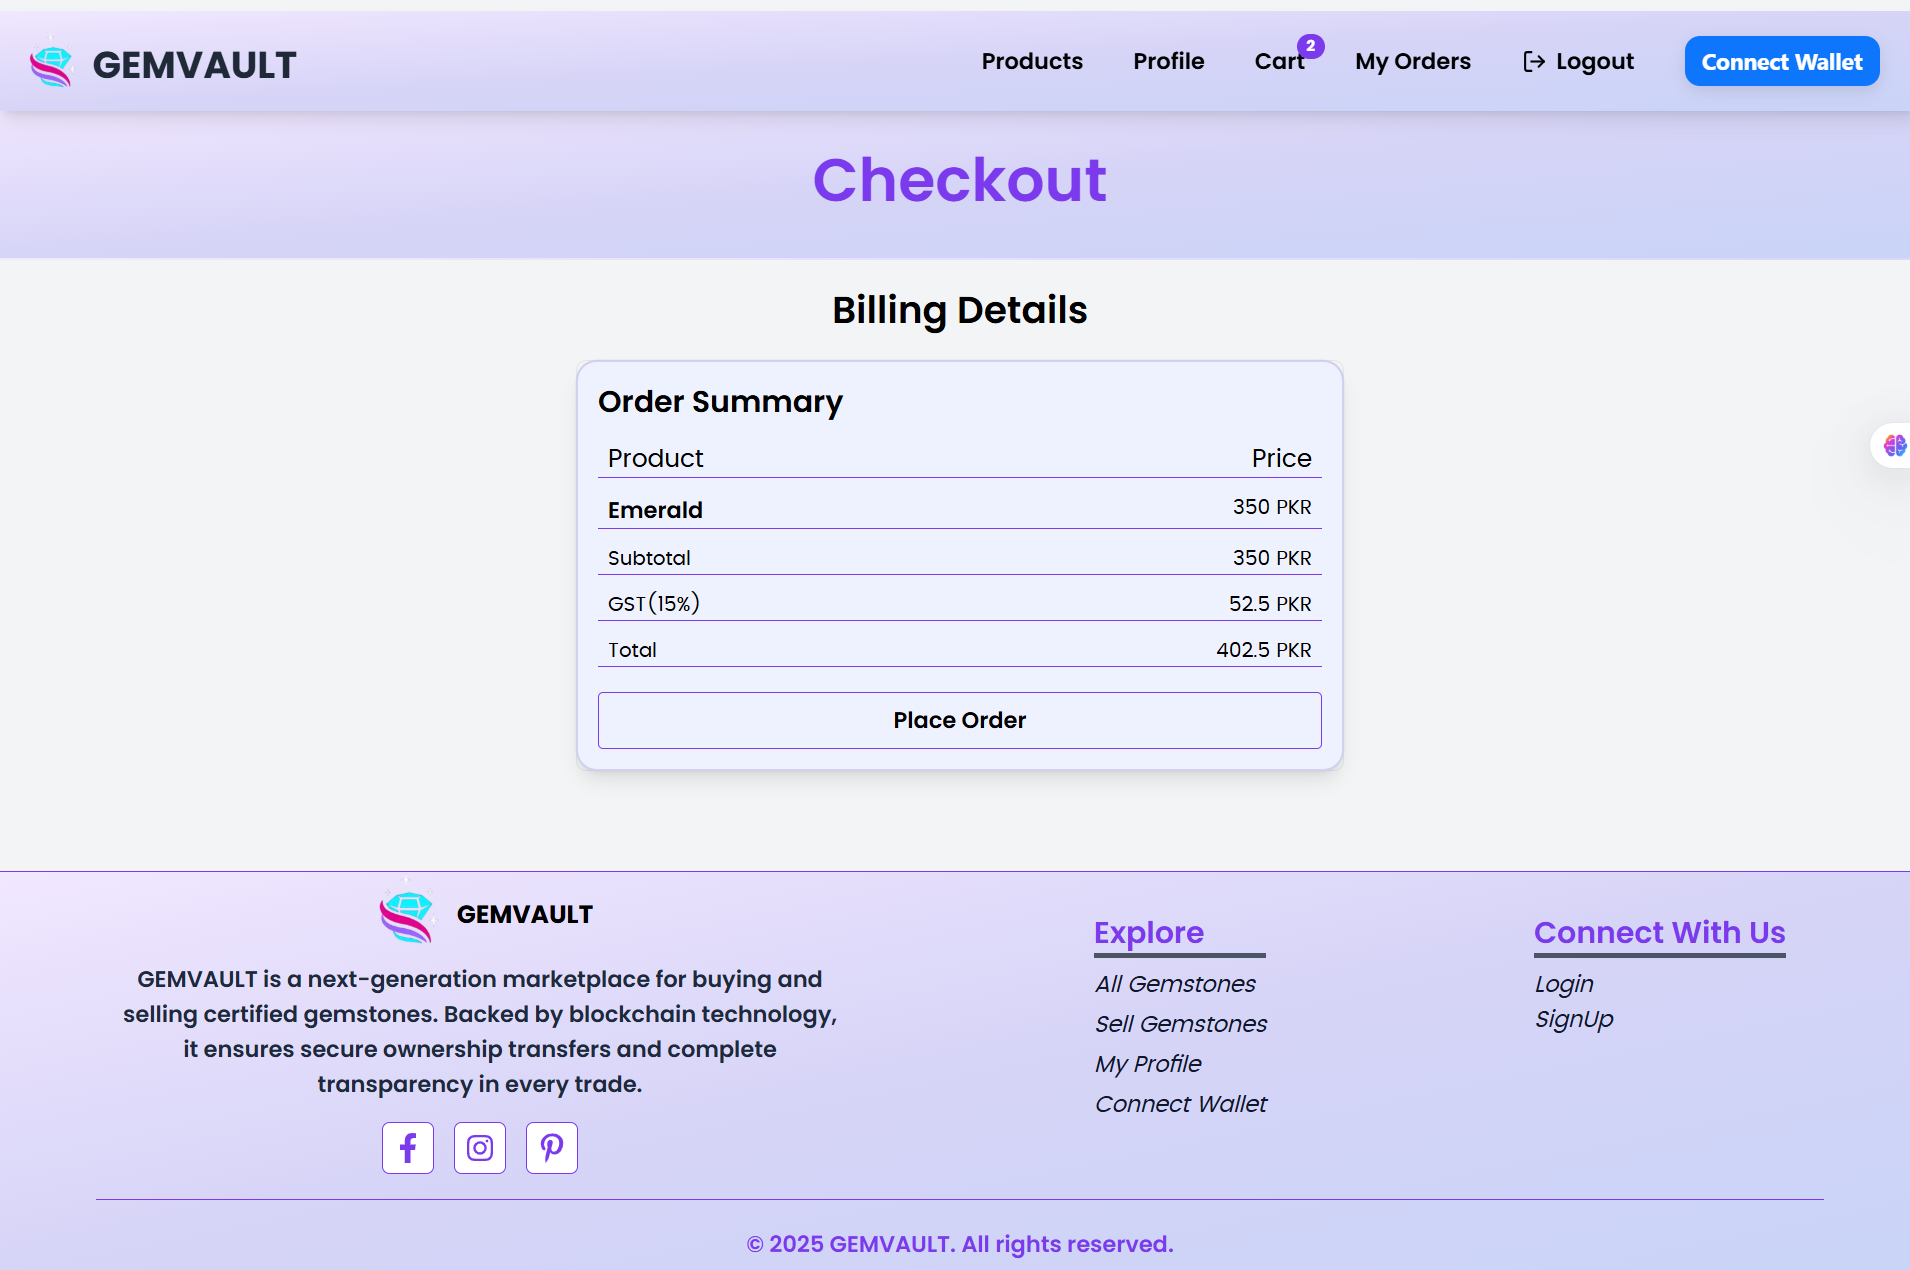Go to SignUp footer link
The image size is (1910, 1270).
click(x=1574, y=1019)
